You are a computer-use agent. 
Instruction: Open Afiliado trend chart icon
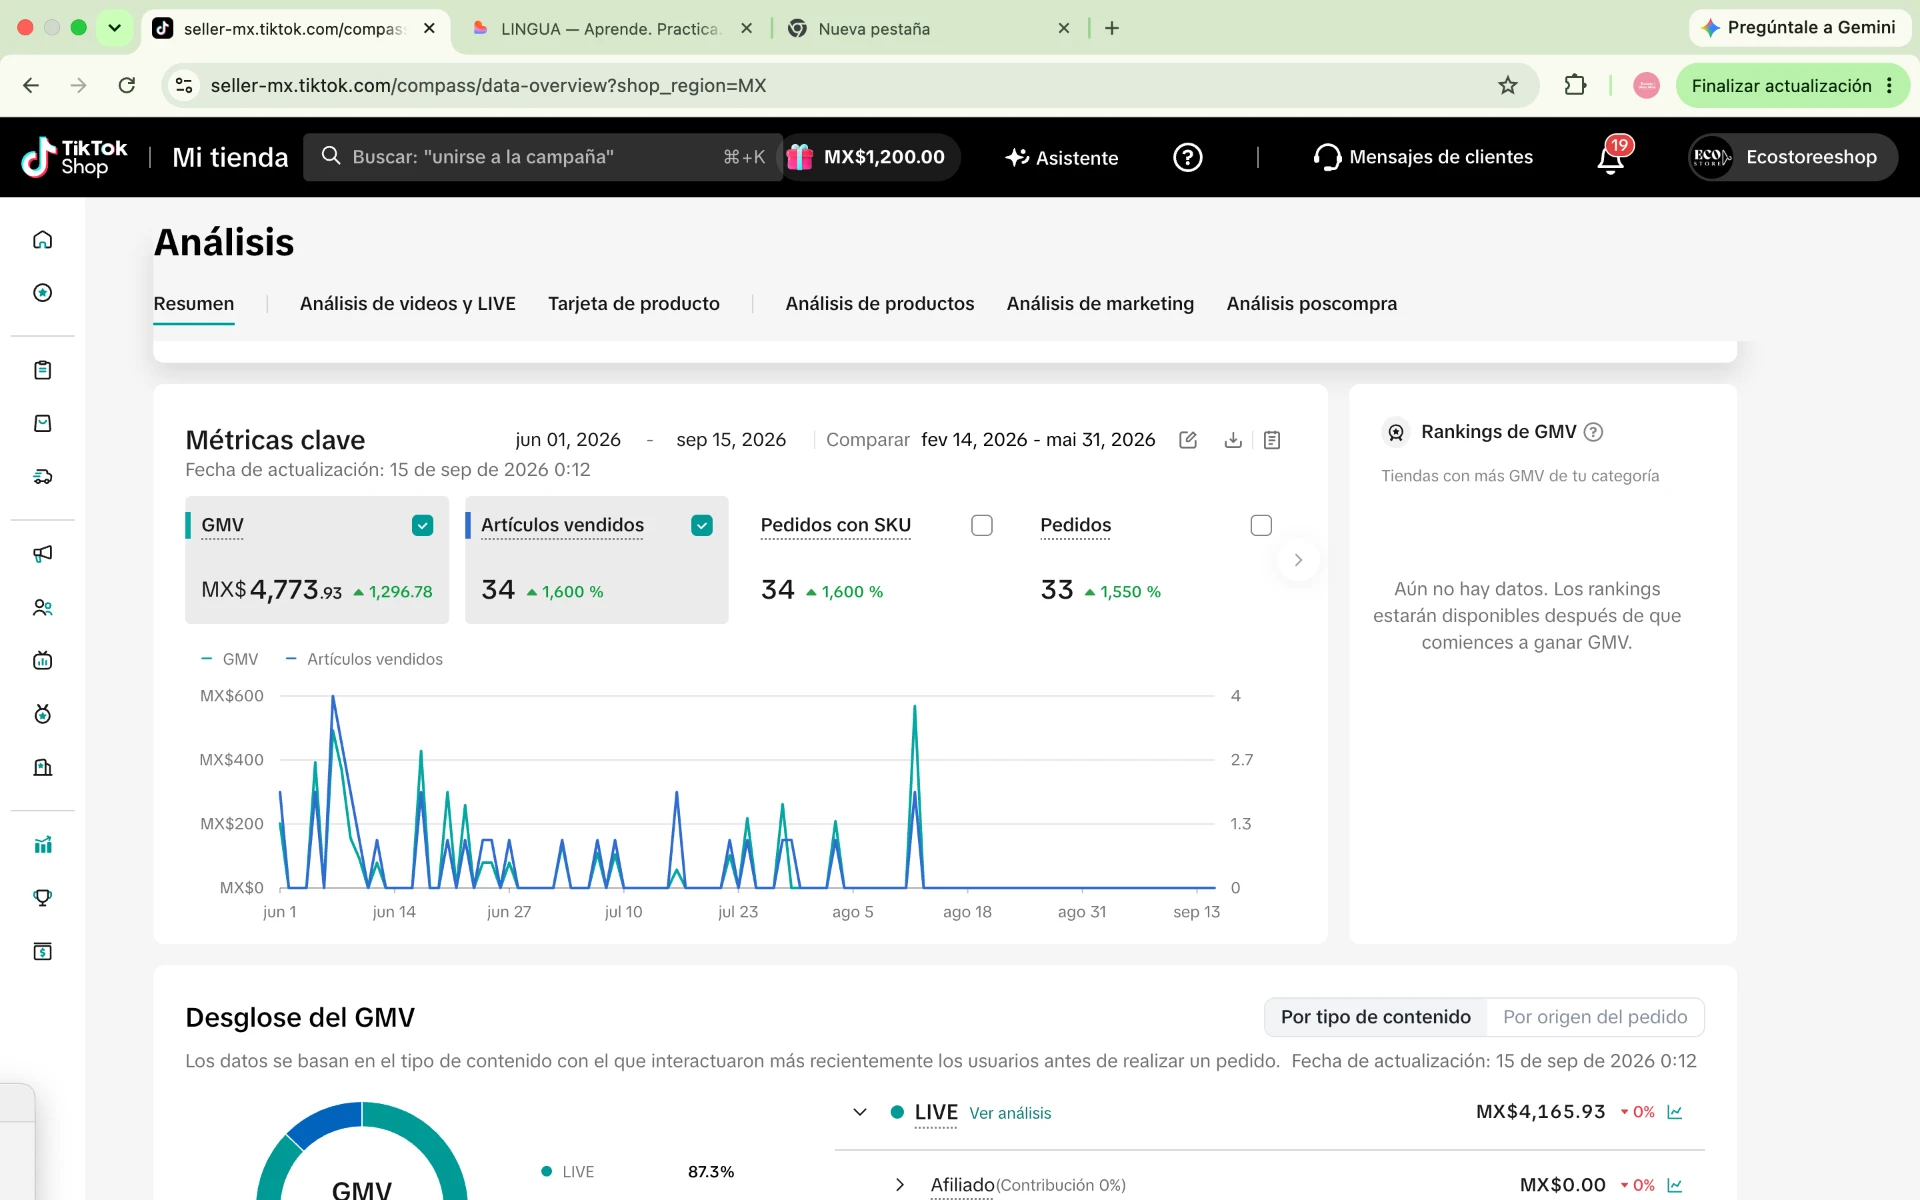1675,1185
